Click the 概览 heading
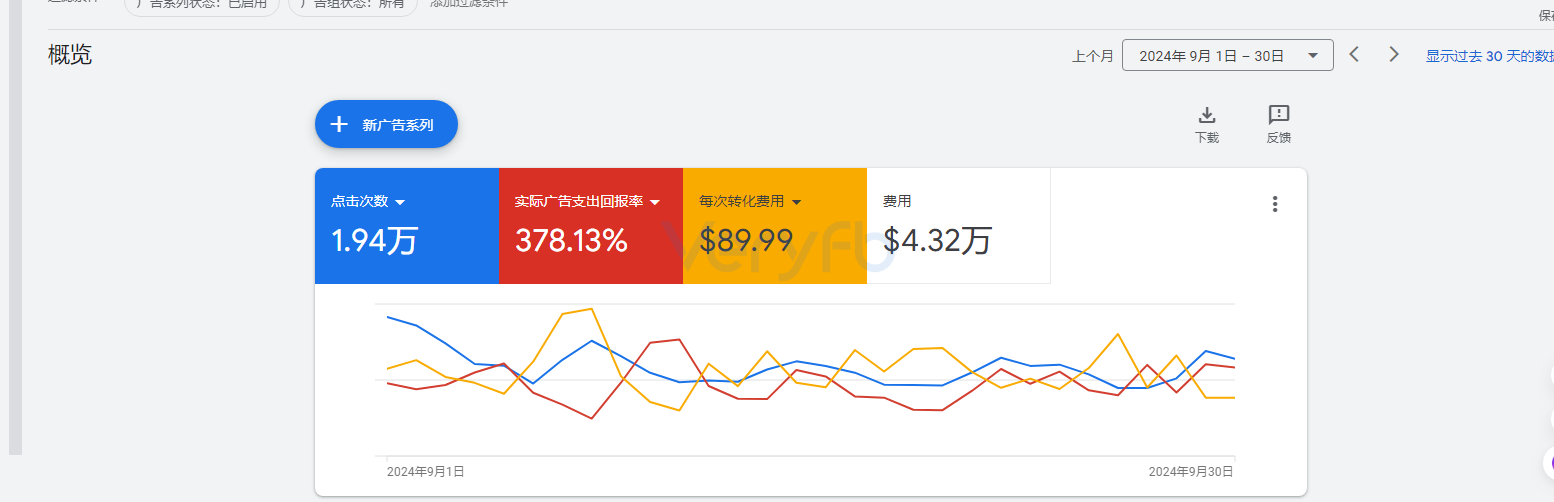This screenshot has width=1554, height=502. 70,55
